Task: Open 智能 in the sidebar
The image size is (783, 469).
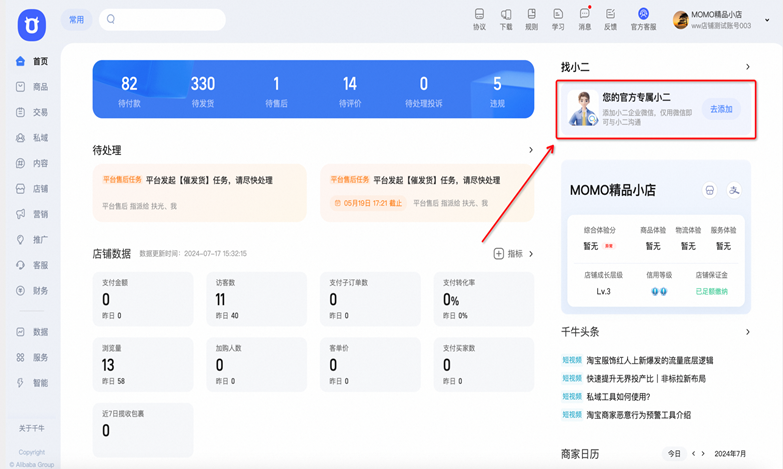Action: click(x=32, y=383)
